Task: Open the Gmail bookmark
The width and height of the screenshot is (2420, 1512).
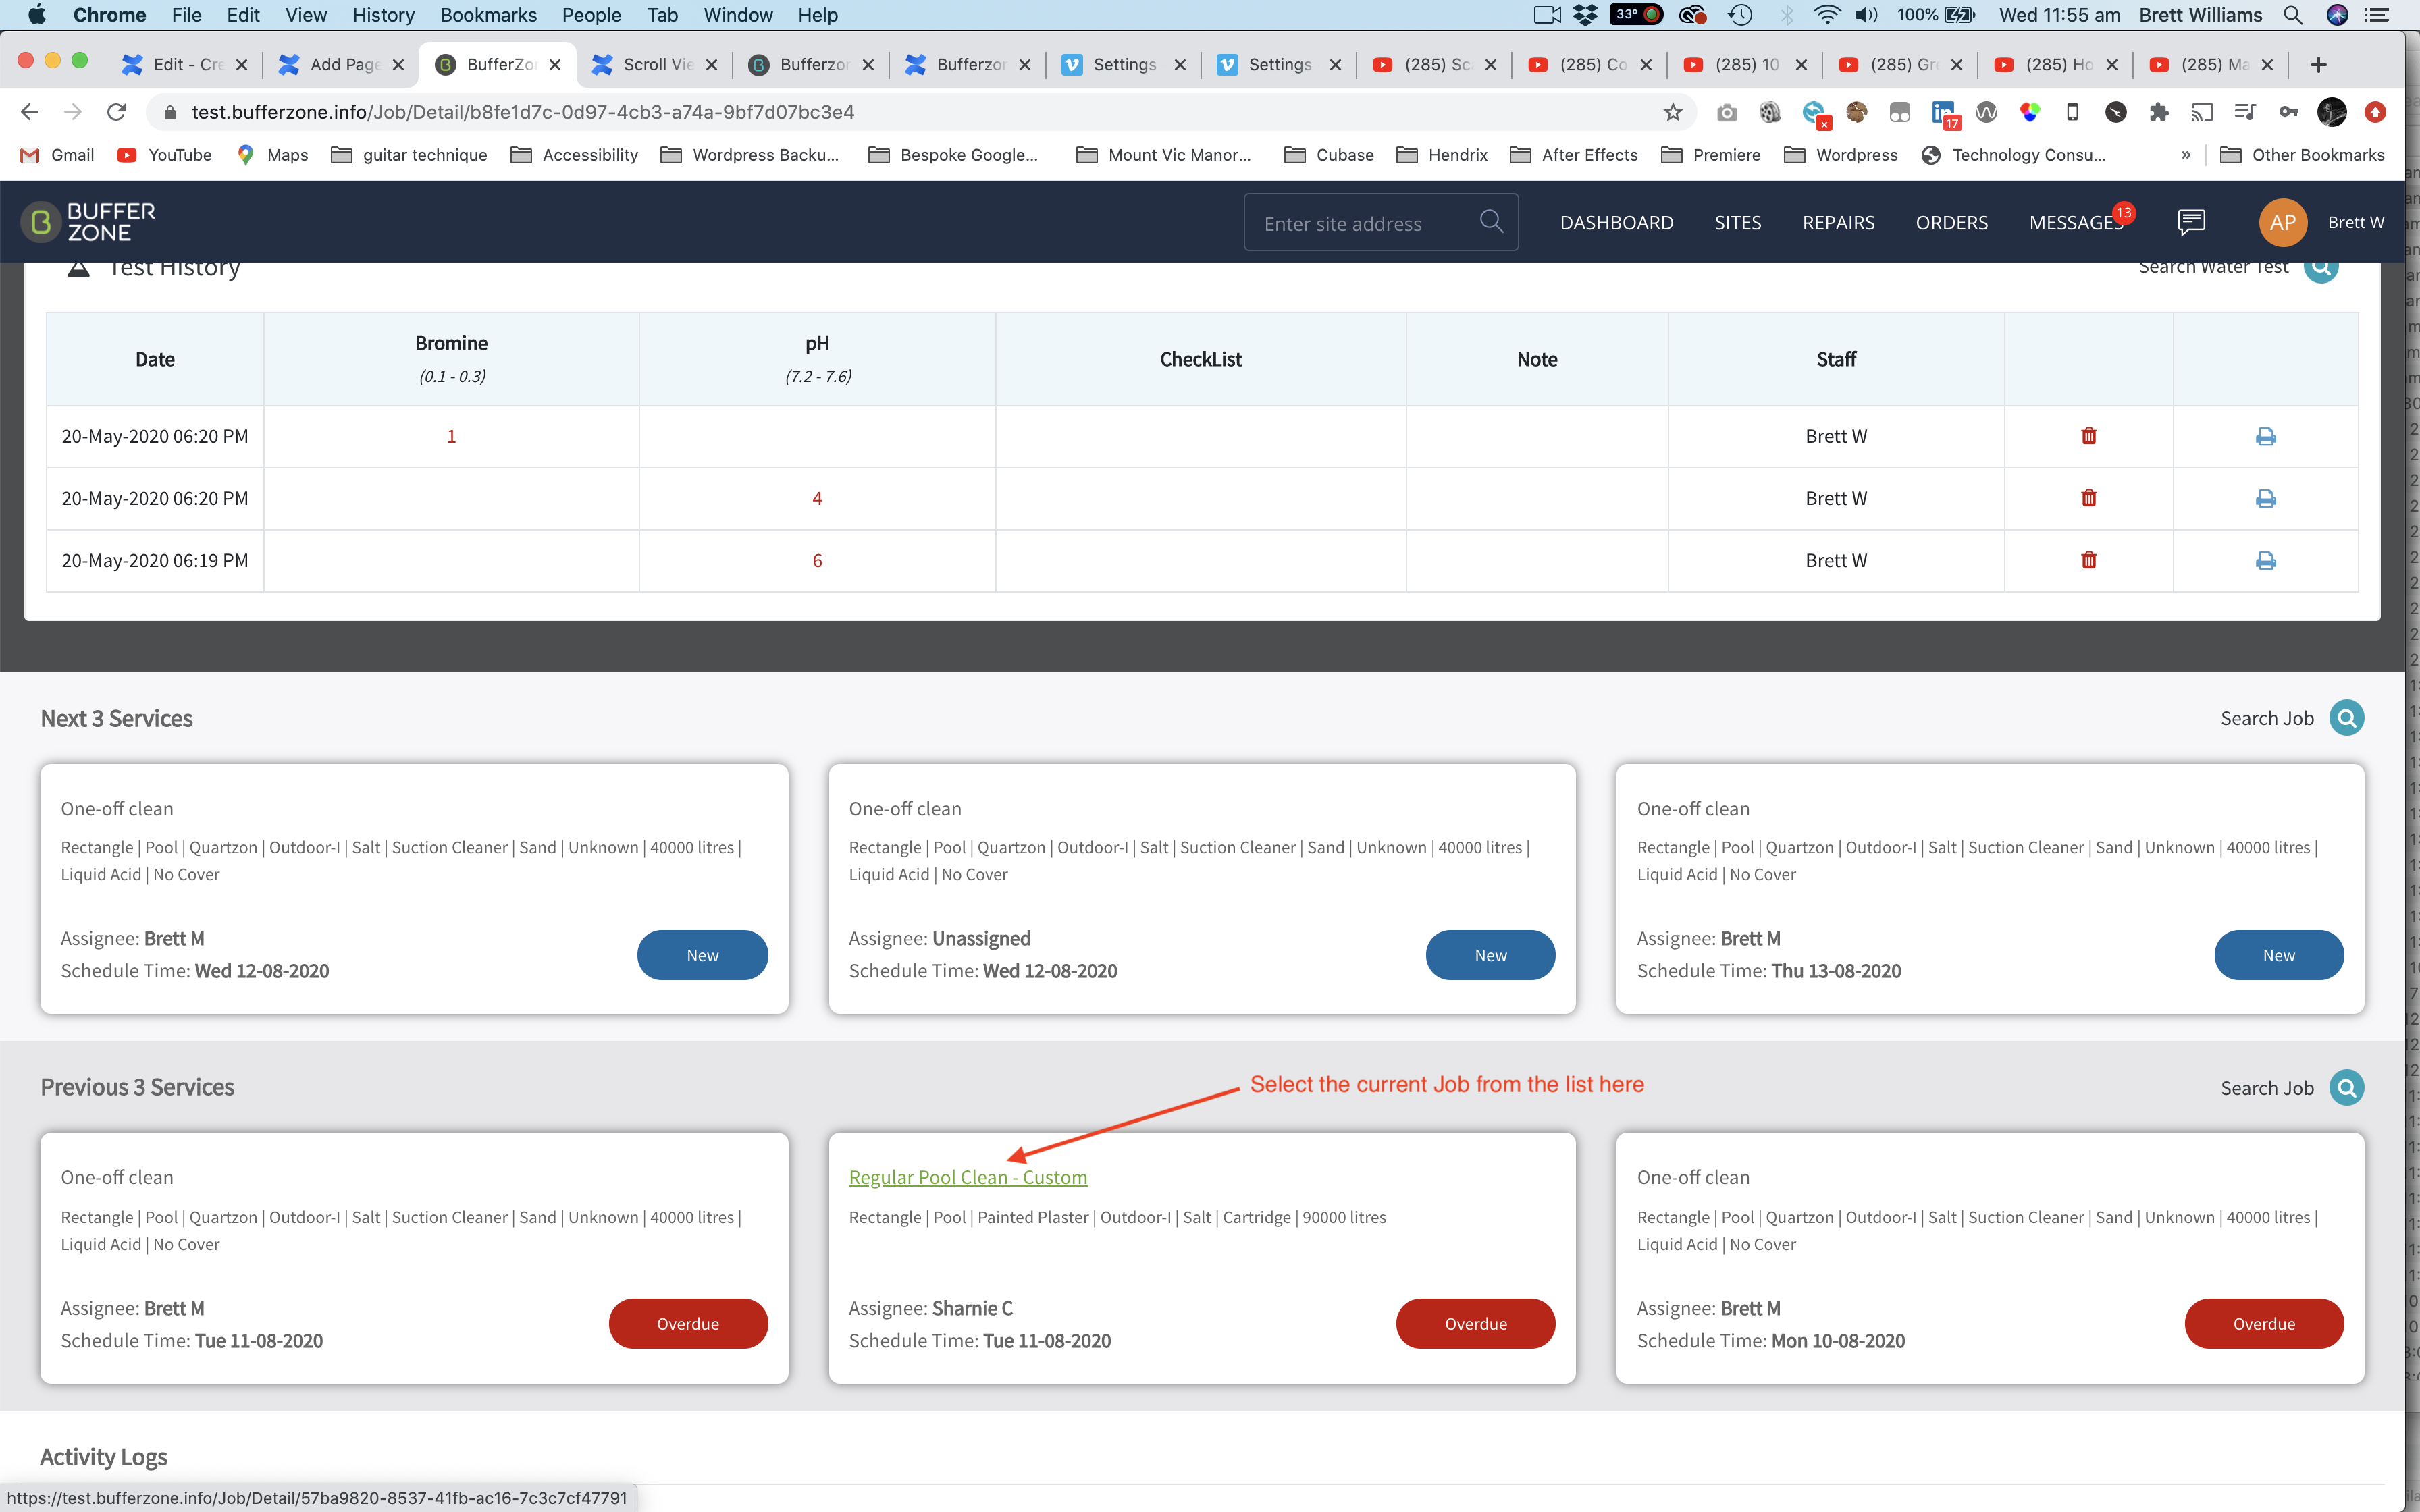Action: tap(58, 155)
